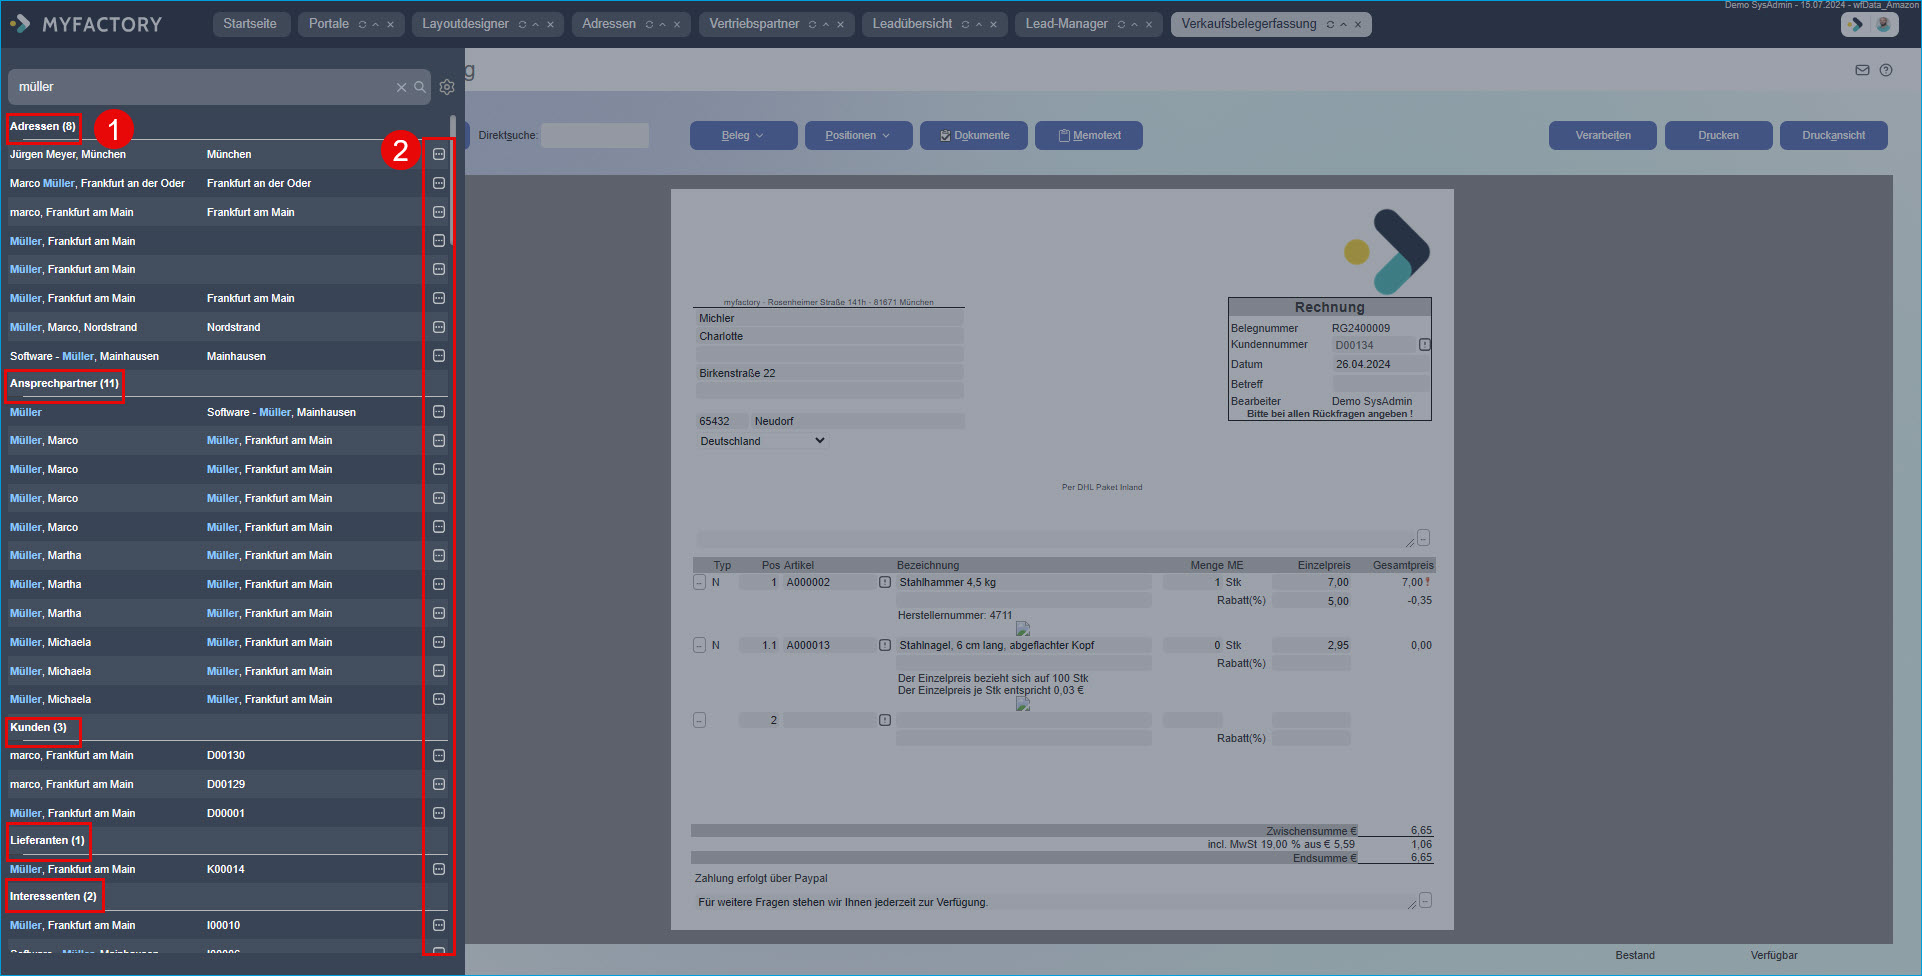Switch to the Startseite tab

(x=250, y=24)
